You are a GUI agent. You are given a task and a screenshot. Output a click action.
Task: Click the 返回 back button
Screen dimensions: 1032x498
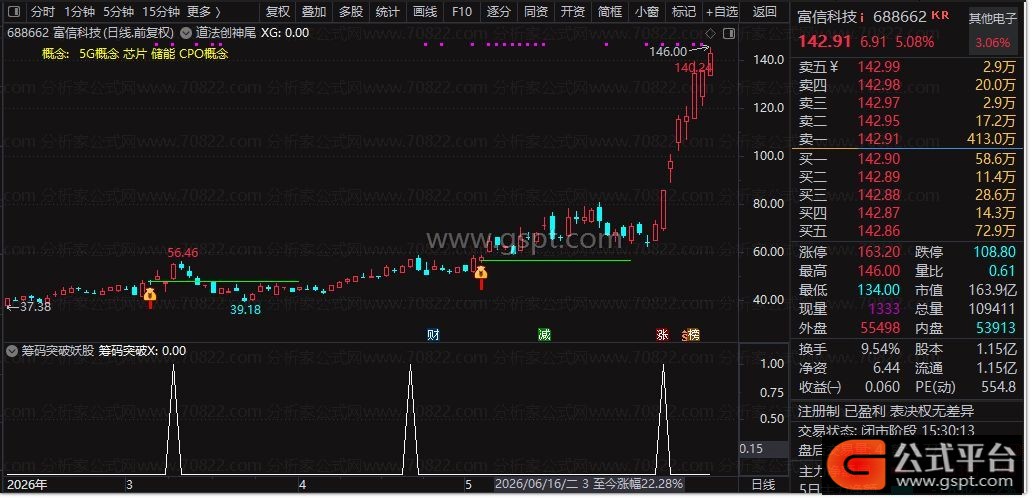coord(765,11)
